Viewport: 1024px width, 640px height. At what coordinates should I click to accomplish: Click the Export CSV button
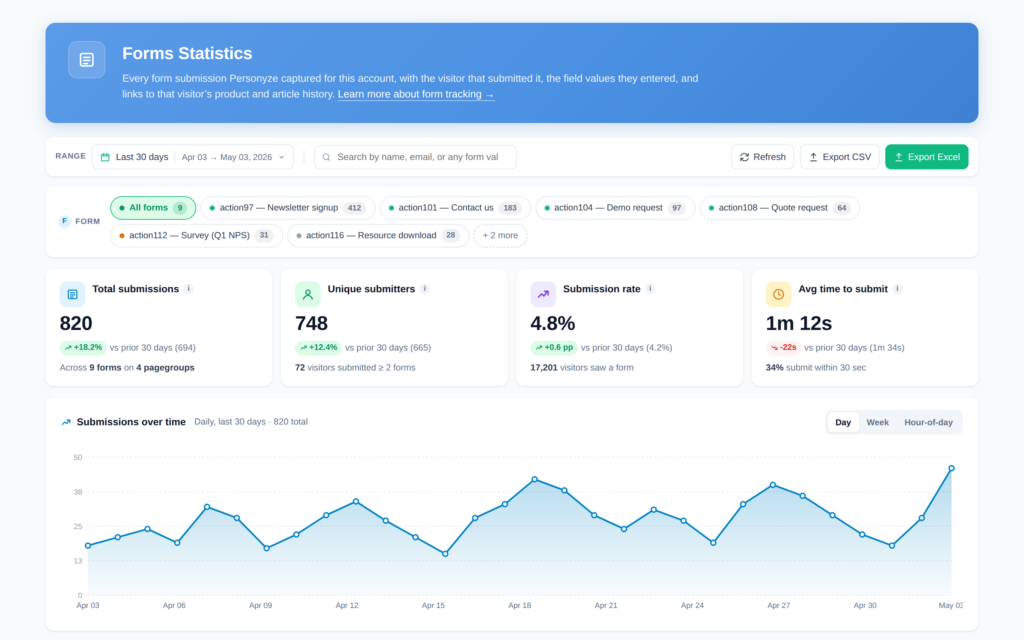tap(839, 157)
